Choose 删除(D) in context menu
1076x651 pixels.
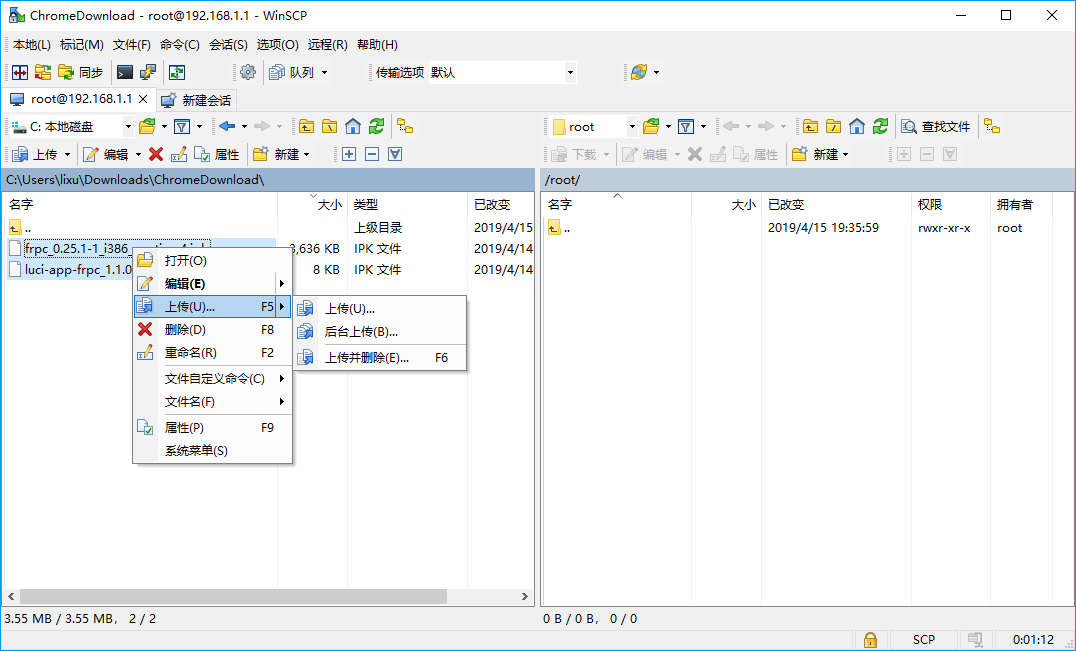[213, 330]
